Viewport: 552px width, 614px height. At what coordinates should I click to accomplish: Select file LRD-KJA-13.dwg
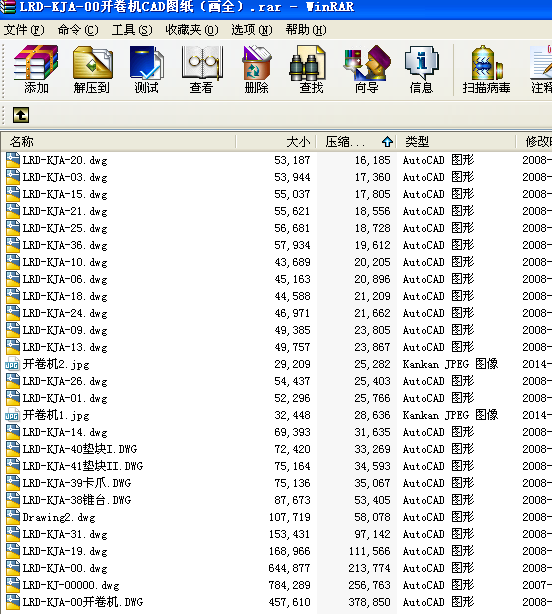pos(65,347)
